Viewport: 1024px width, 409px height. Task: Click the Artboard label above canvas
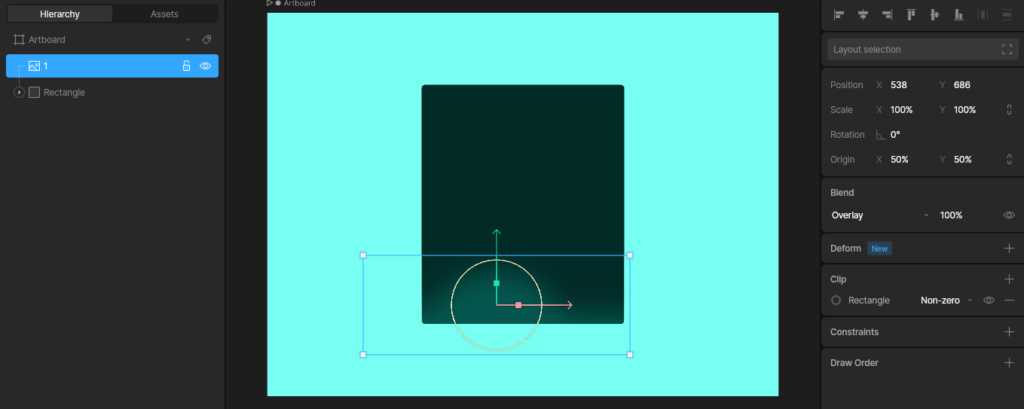coord(299,3)
